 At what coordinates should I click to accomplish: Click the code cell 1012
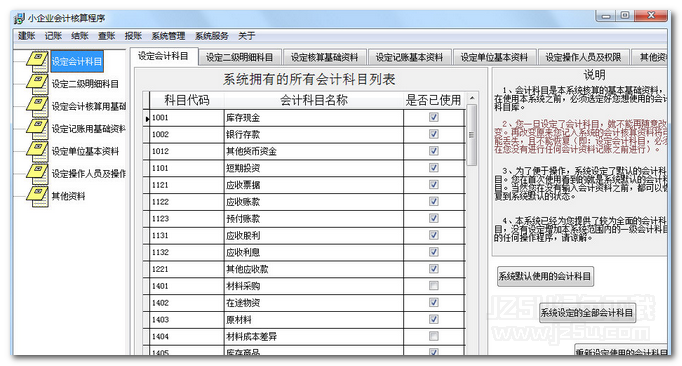(x=187, y=151)
